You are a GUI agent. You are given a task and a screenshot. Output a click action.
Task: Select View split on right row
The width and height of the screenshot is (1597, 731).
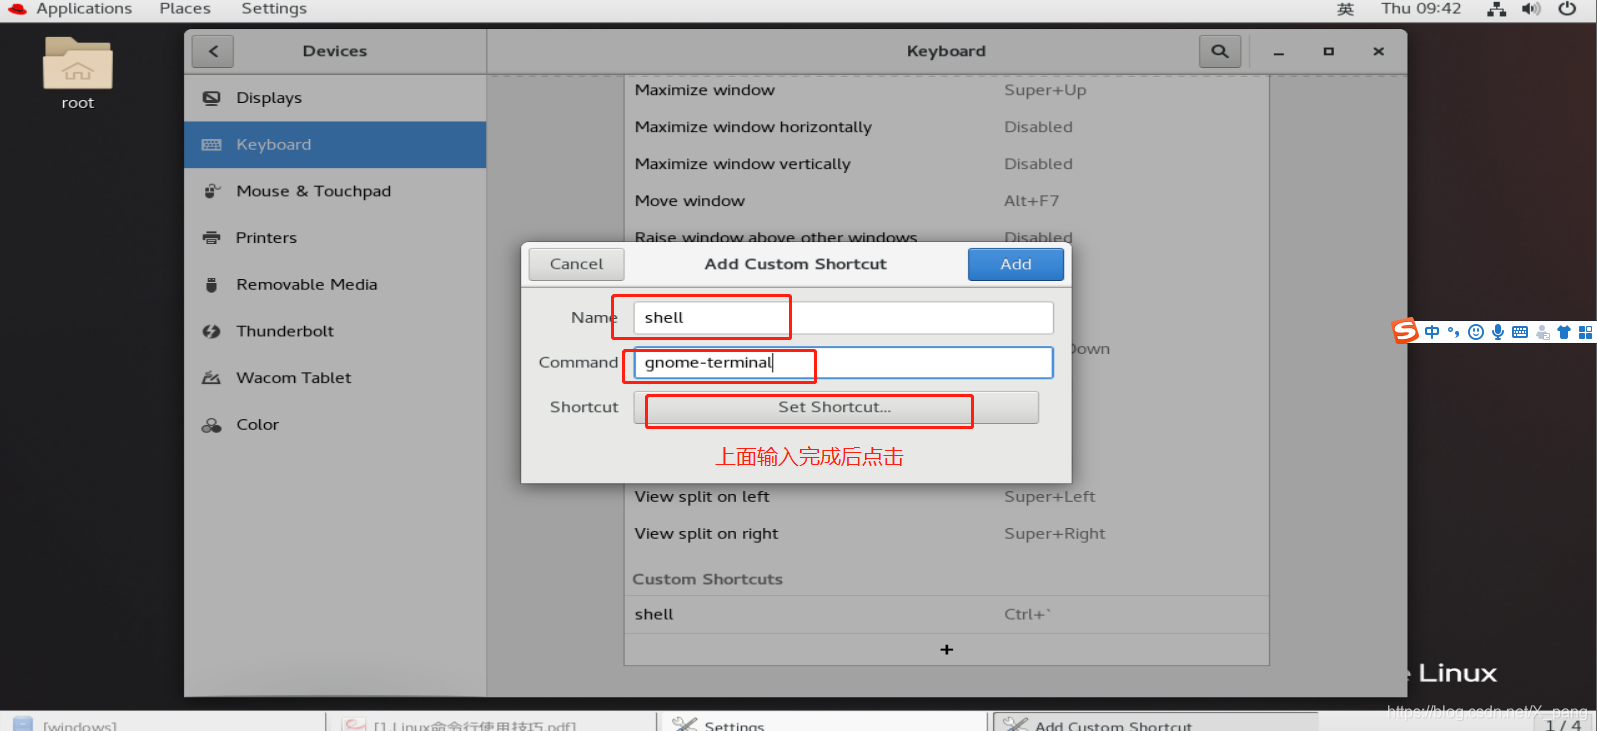946,534
